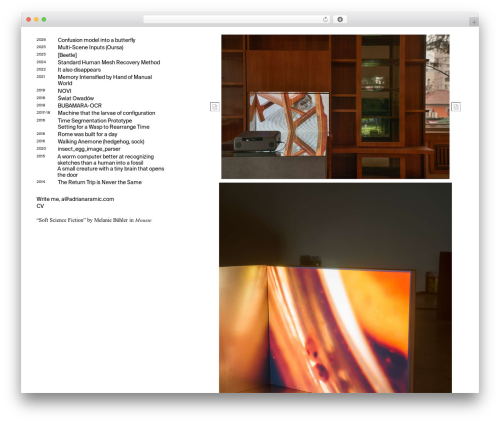Screen dimensions: 500x423
Task: Go to the next slide using the right arrow icon
Action: click(x=456, y=107)
